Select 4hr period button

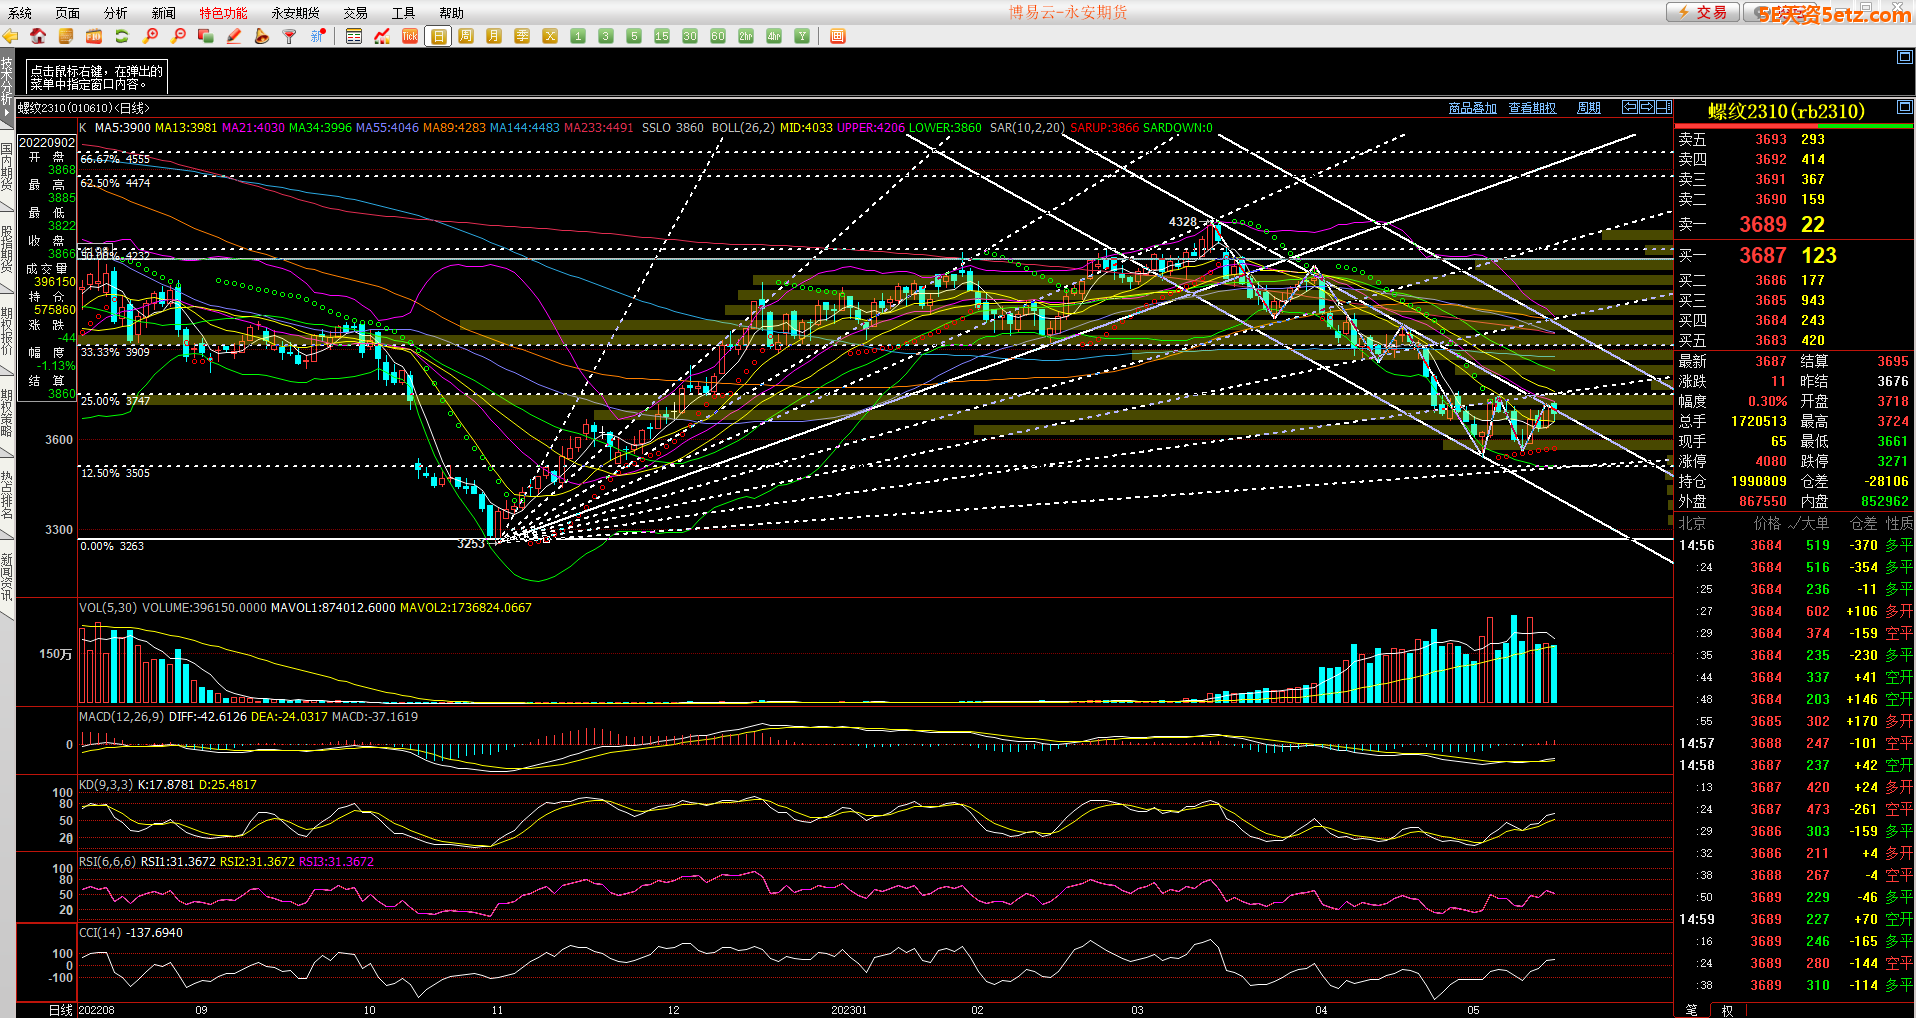(x=774, y=36)
